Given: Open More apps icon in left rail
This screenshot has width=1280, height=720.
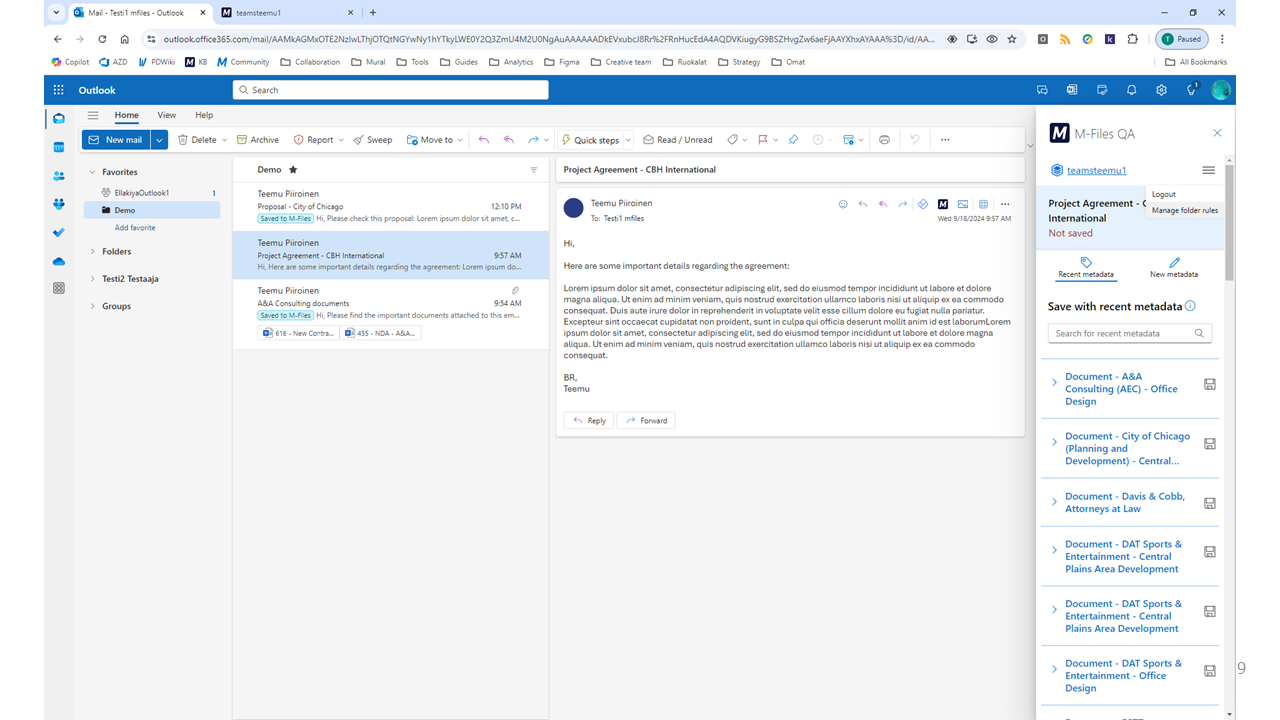Looking at the screenshot, I should [x=59, y=288].
